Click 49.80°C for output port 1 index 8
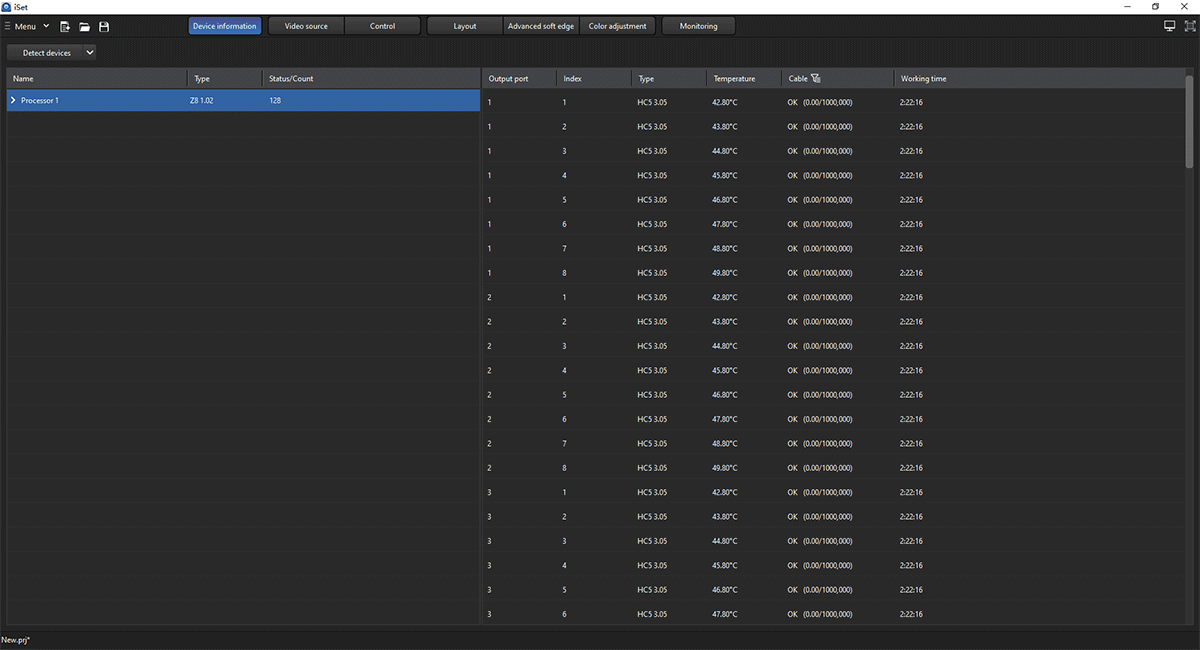1200x650 pixels. click(725, 273)
